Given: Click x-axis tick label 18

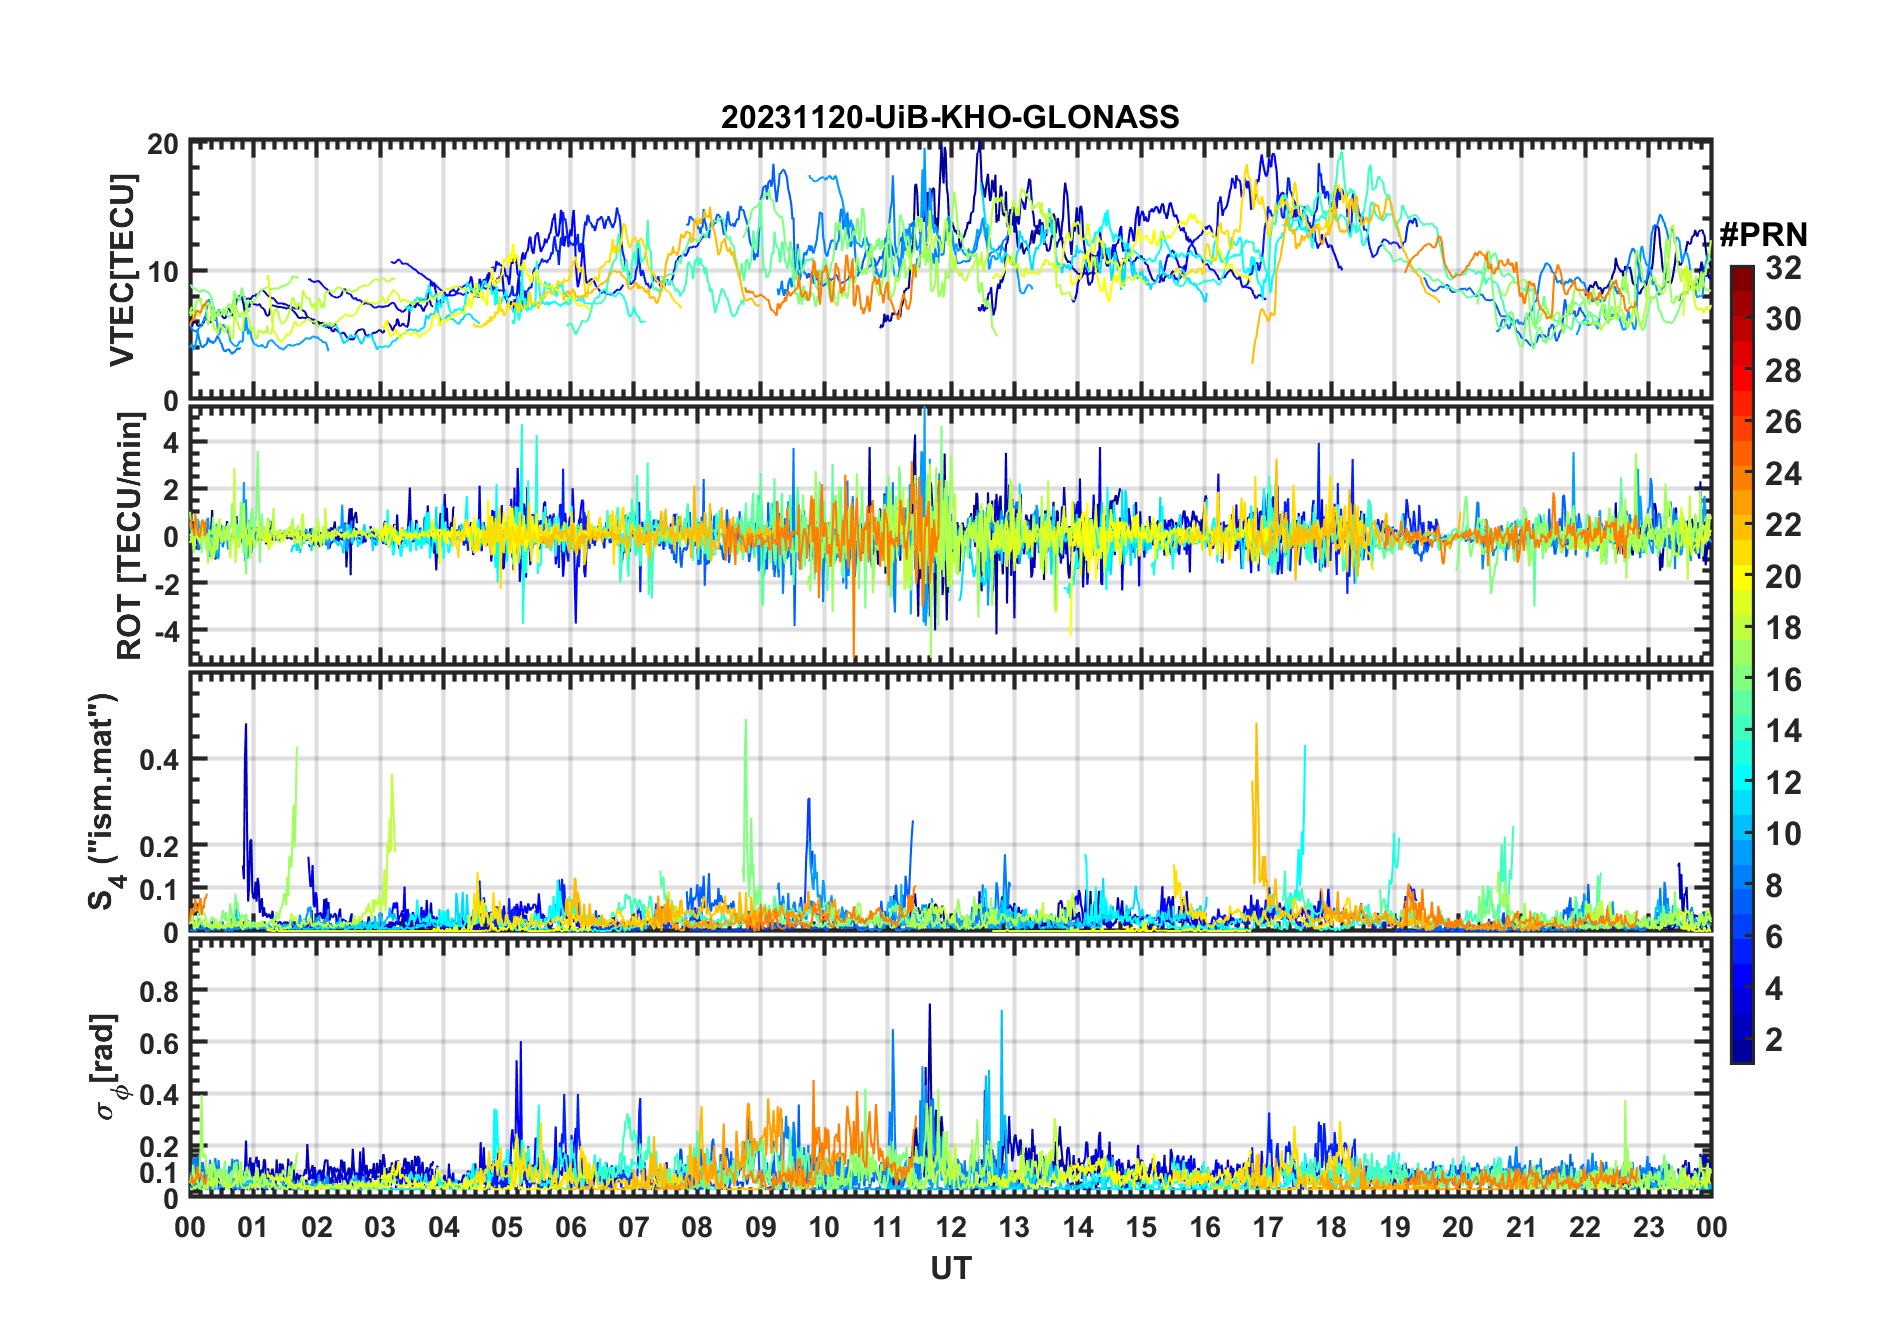Looking at the screenshot, I should [1331, 1227].
